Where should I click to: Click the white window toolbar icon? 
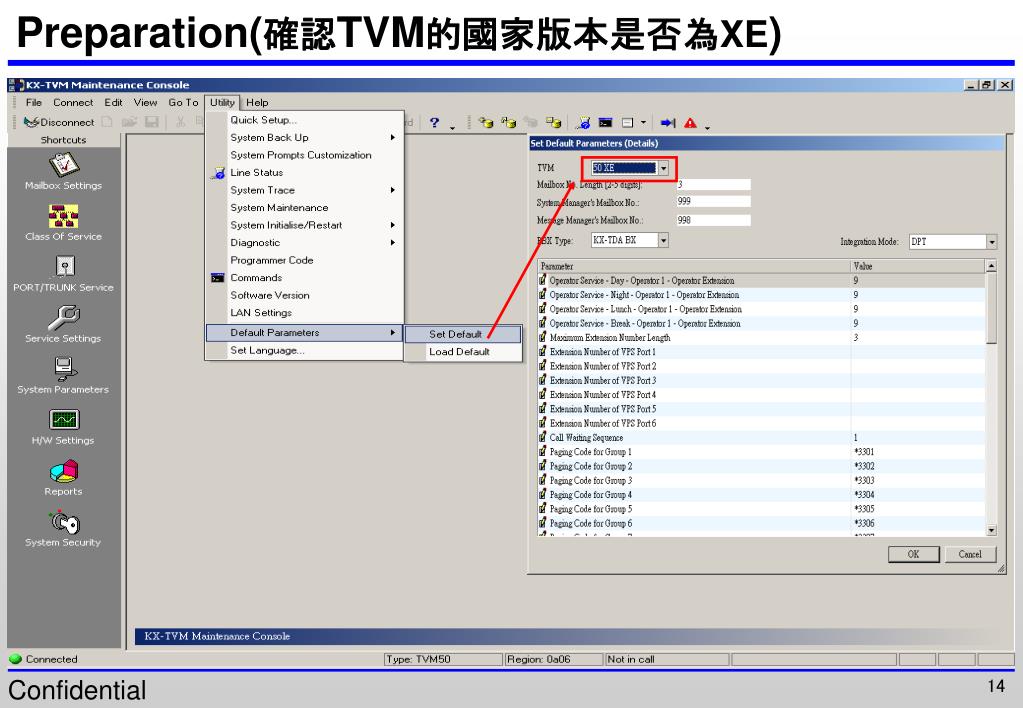628,123
